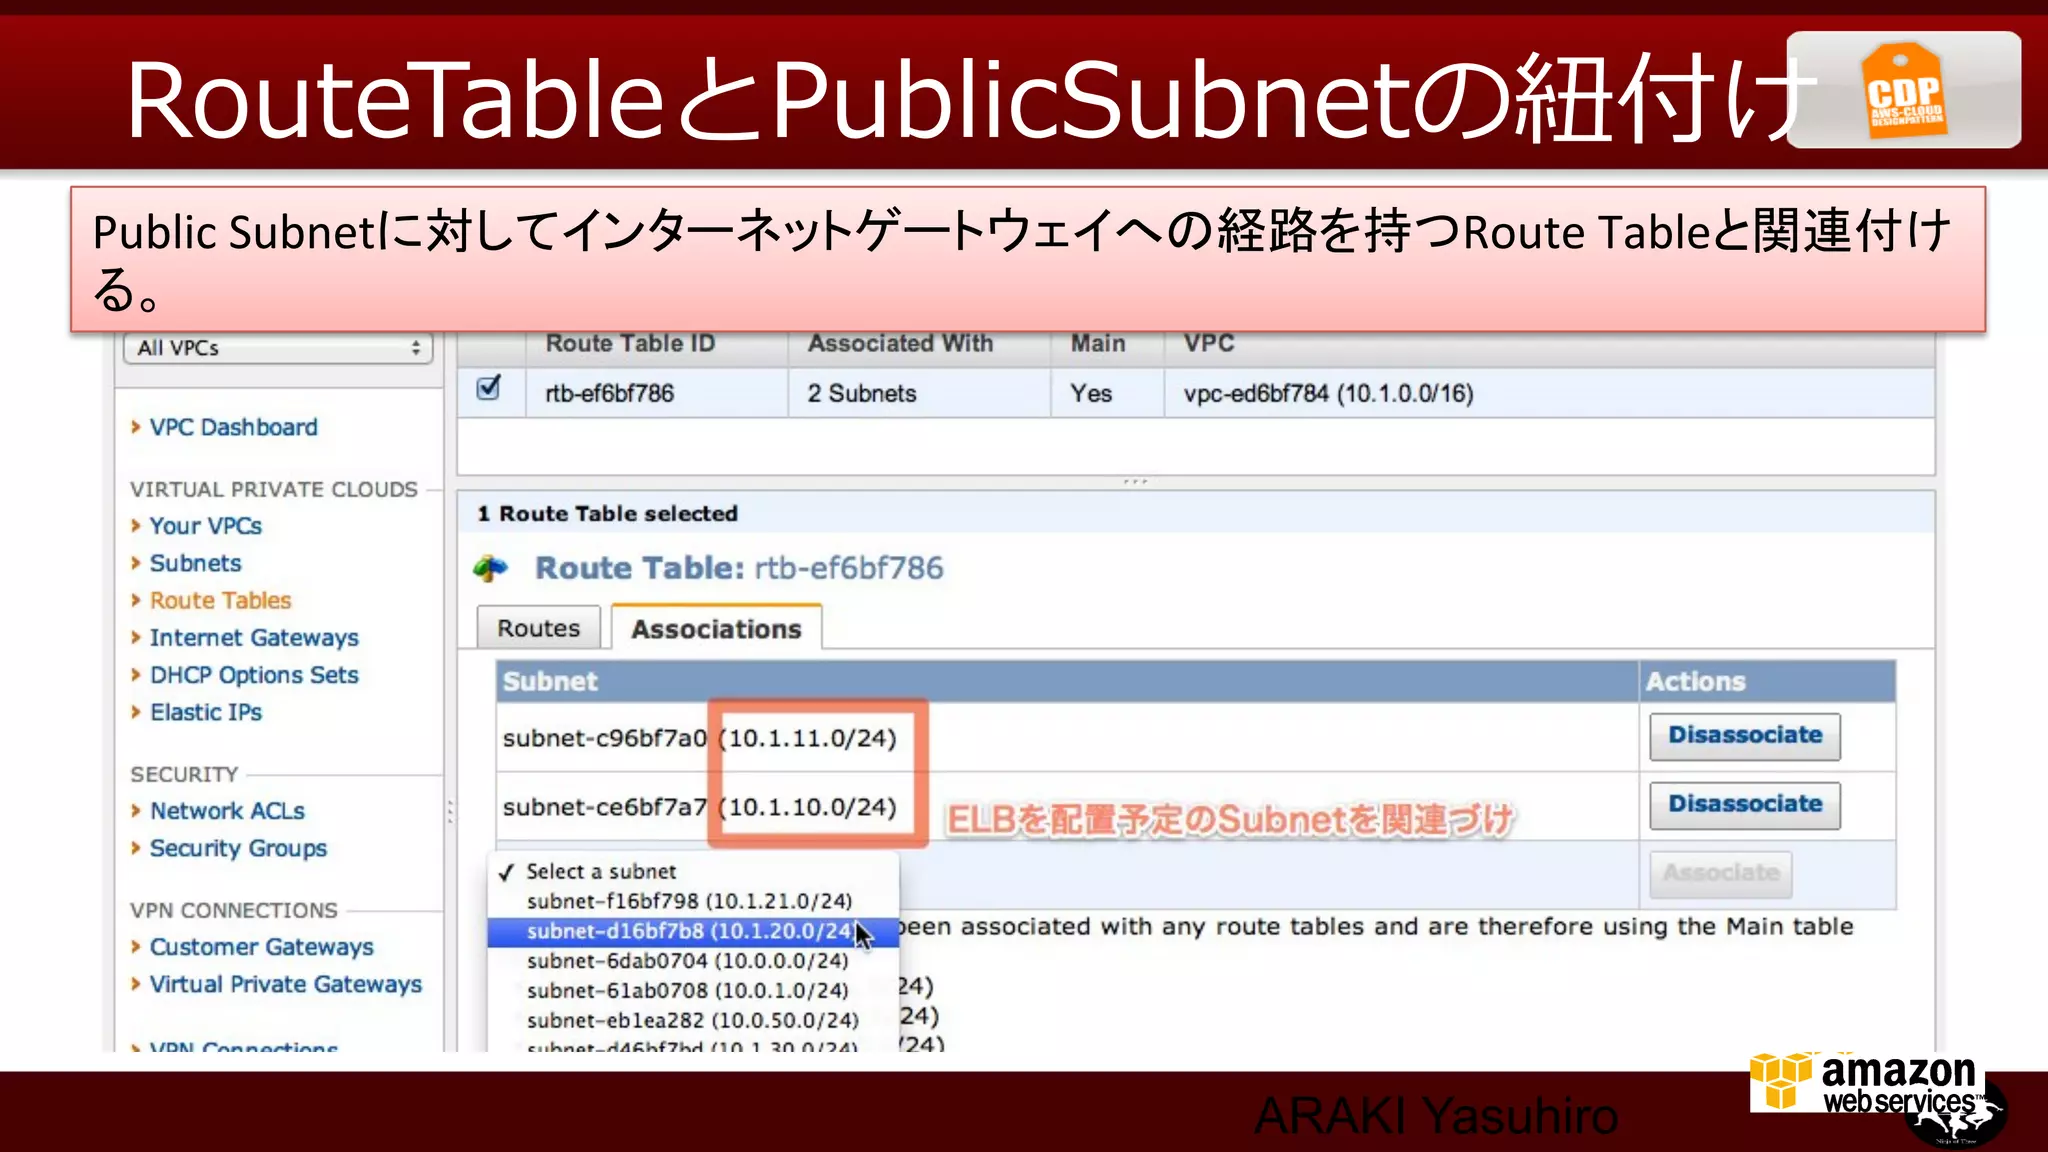The width and height of the screenshot is (2048, 1152).
Task: Click vpc-ed6bf784 (10.1.0.0/16) cell
Action: point(1329,393)
